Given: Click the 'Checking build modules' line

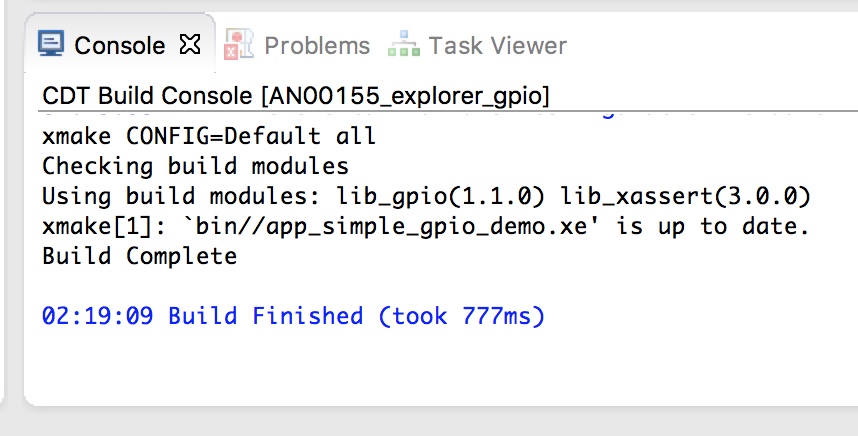Looking at the screenshot, I should [195, 166].
